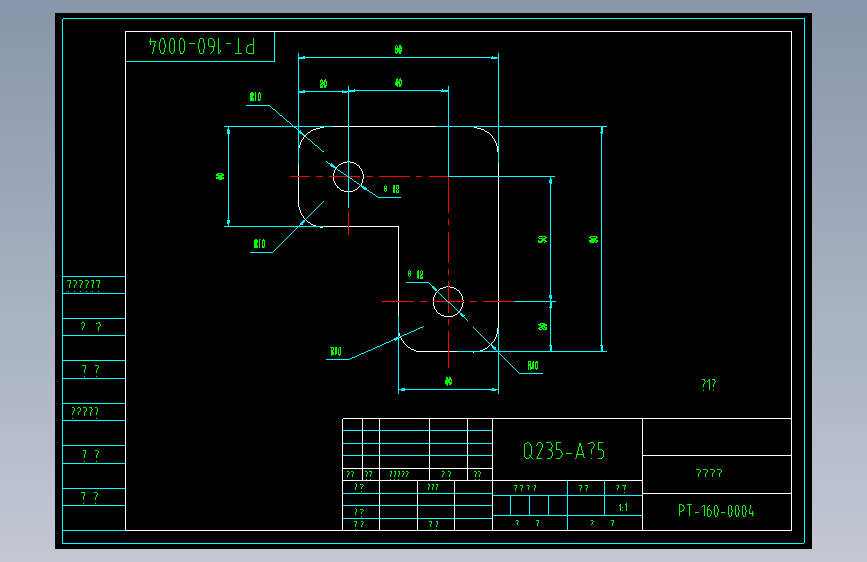Select R10 label above the part's top-left corner

(x=255, y=97)
